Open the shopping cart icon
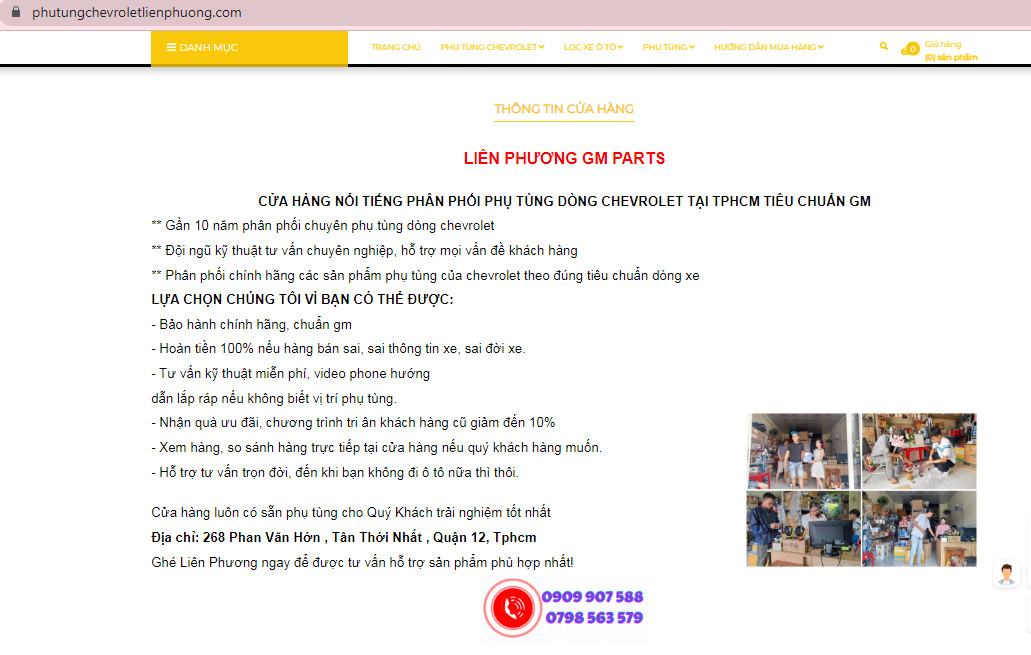The image size is (1031, 655). pos(910,48)
